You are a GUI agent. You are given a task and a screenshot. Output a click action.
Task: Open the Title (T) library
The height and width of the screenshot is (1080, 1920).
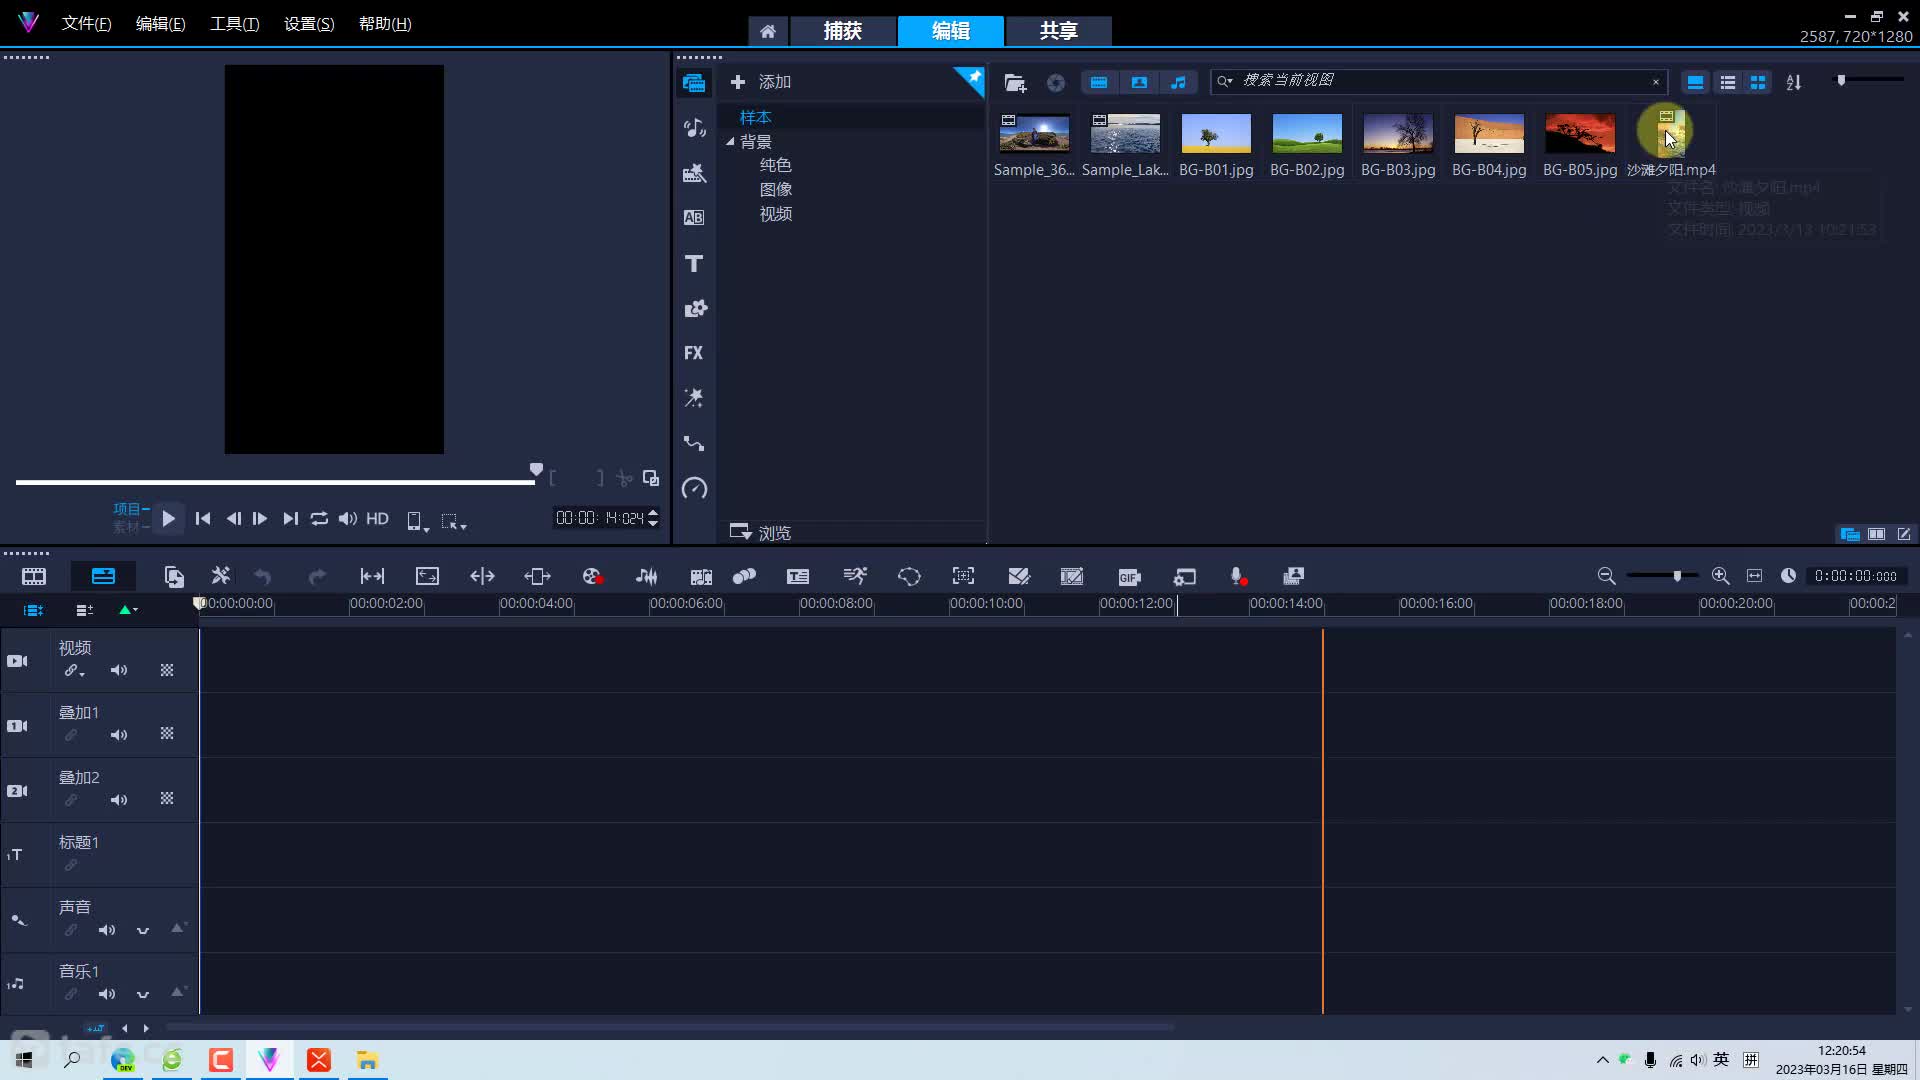pos(694,263)
